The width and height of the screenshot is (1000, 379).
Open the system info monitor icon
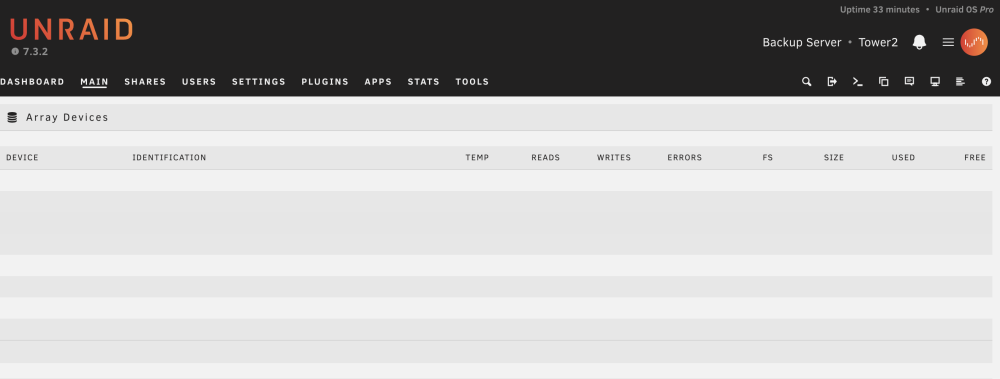point(935,82)
